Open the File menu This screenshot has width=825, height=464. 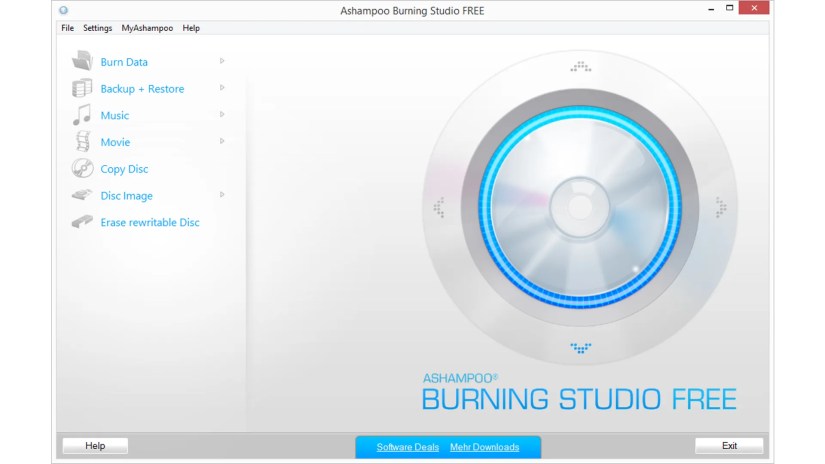pos(67,28)
